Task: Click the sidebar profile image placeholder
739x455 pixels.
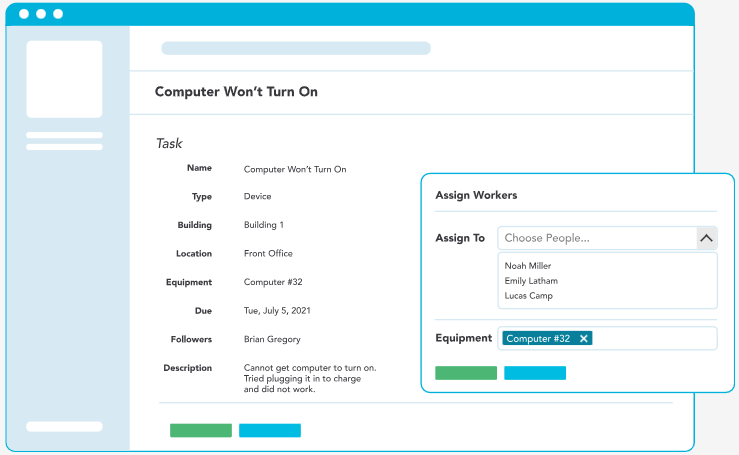Action: coord(64,79)
